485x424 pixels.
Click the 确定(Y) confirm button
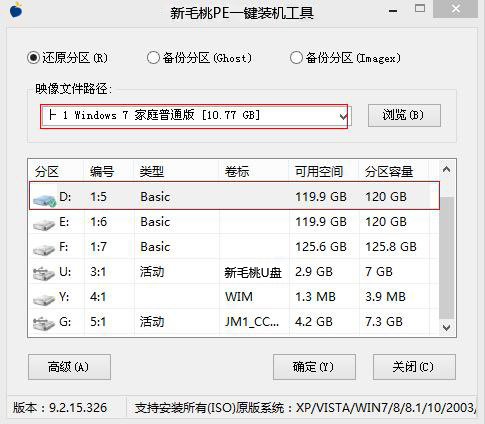(314, 367)
